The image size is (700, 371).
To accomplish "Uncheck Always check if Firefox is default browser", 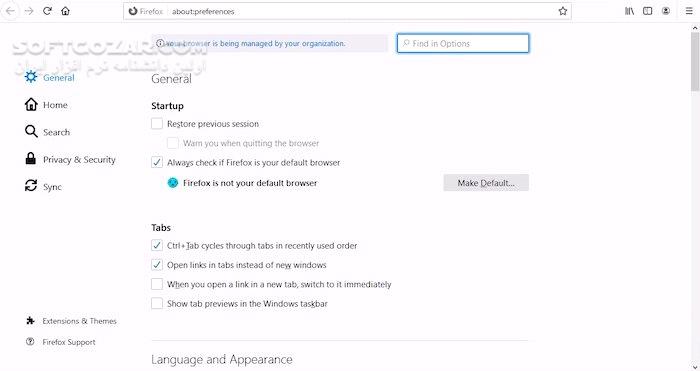I will click(x=157, y=162).
